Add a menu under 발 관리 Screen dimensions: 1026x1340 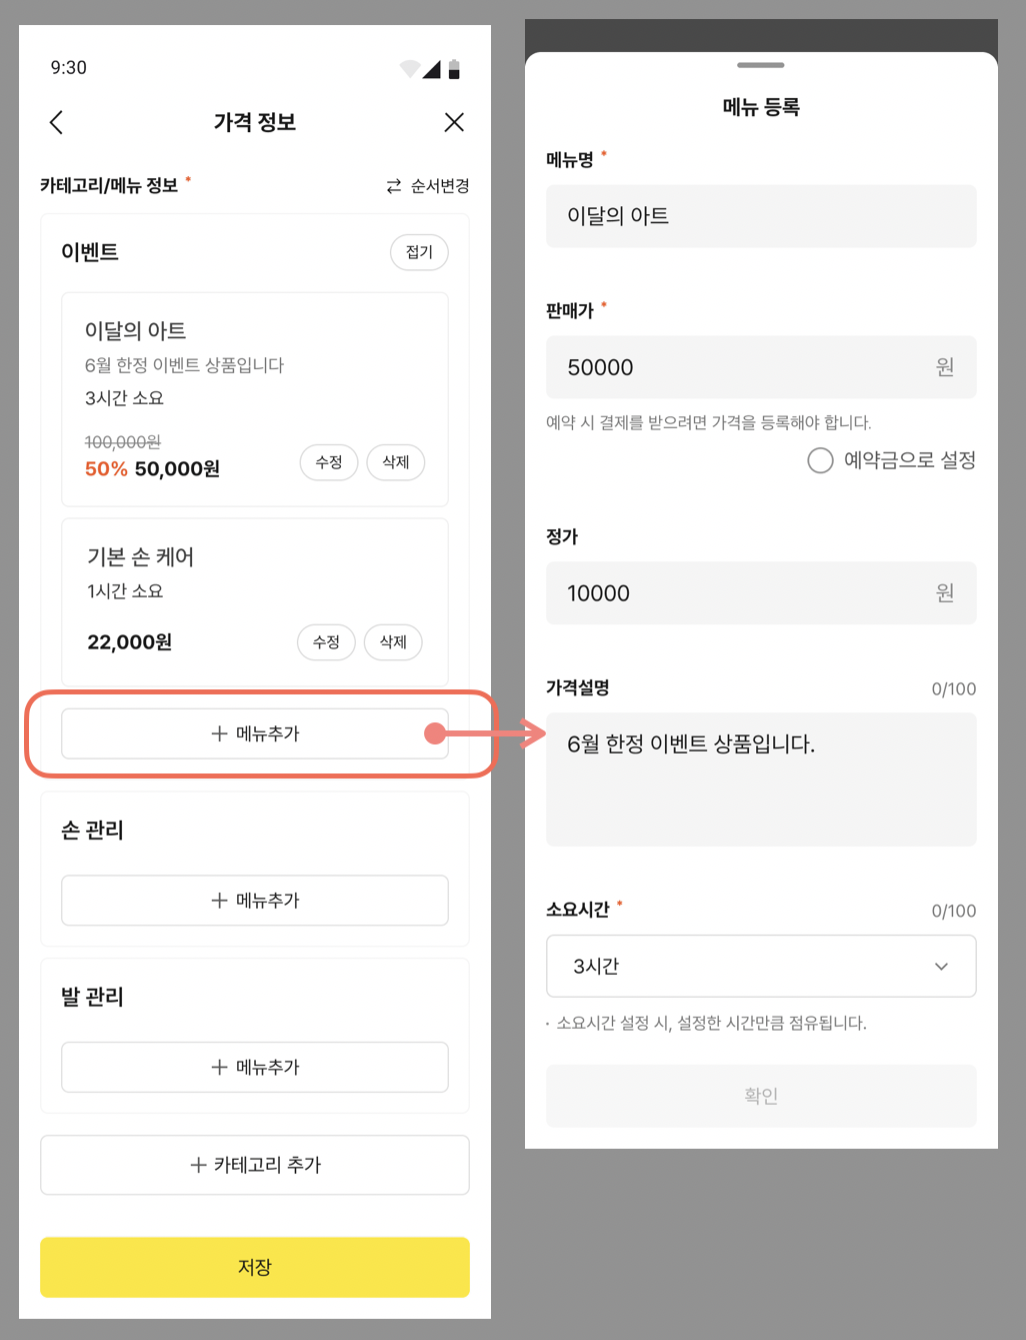tap(255, 1068)
